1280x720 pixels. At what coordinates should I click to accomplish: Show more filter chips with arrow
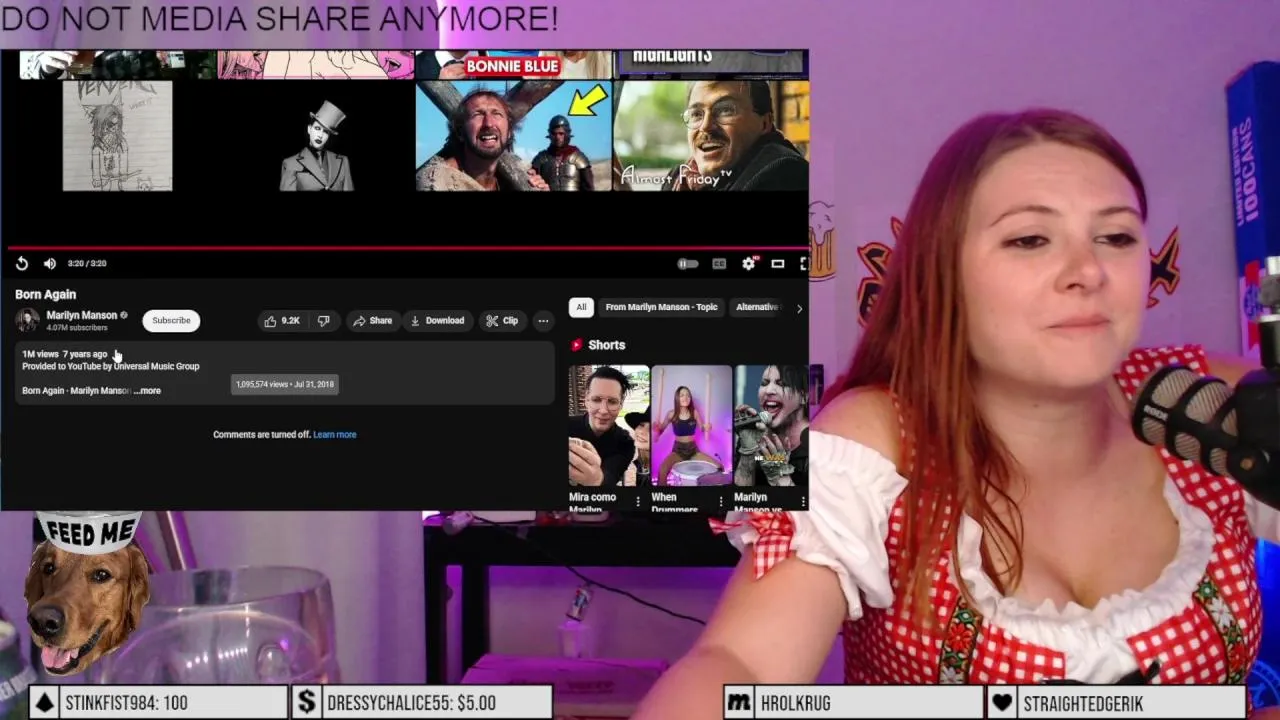point(799,308)
